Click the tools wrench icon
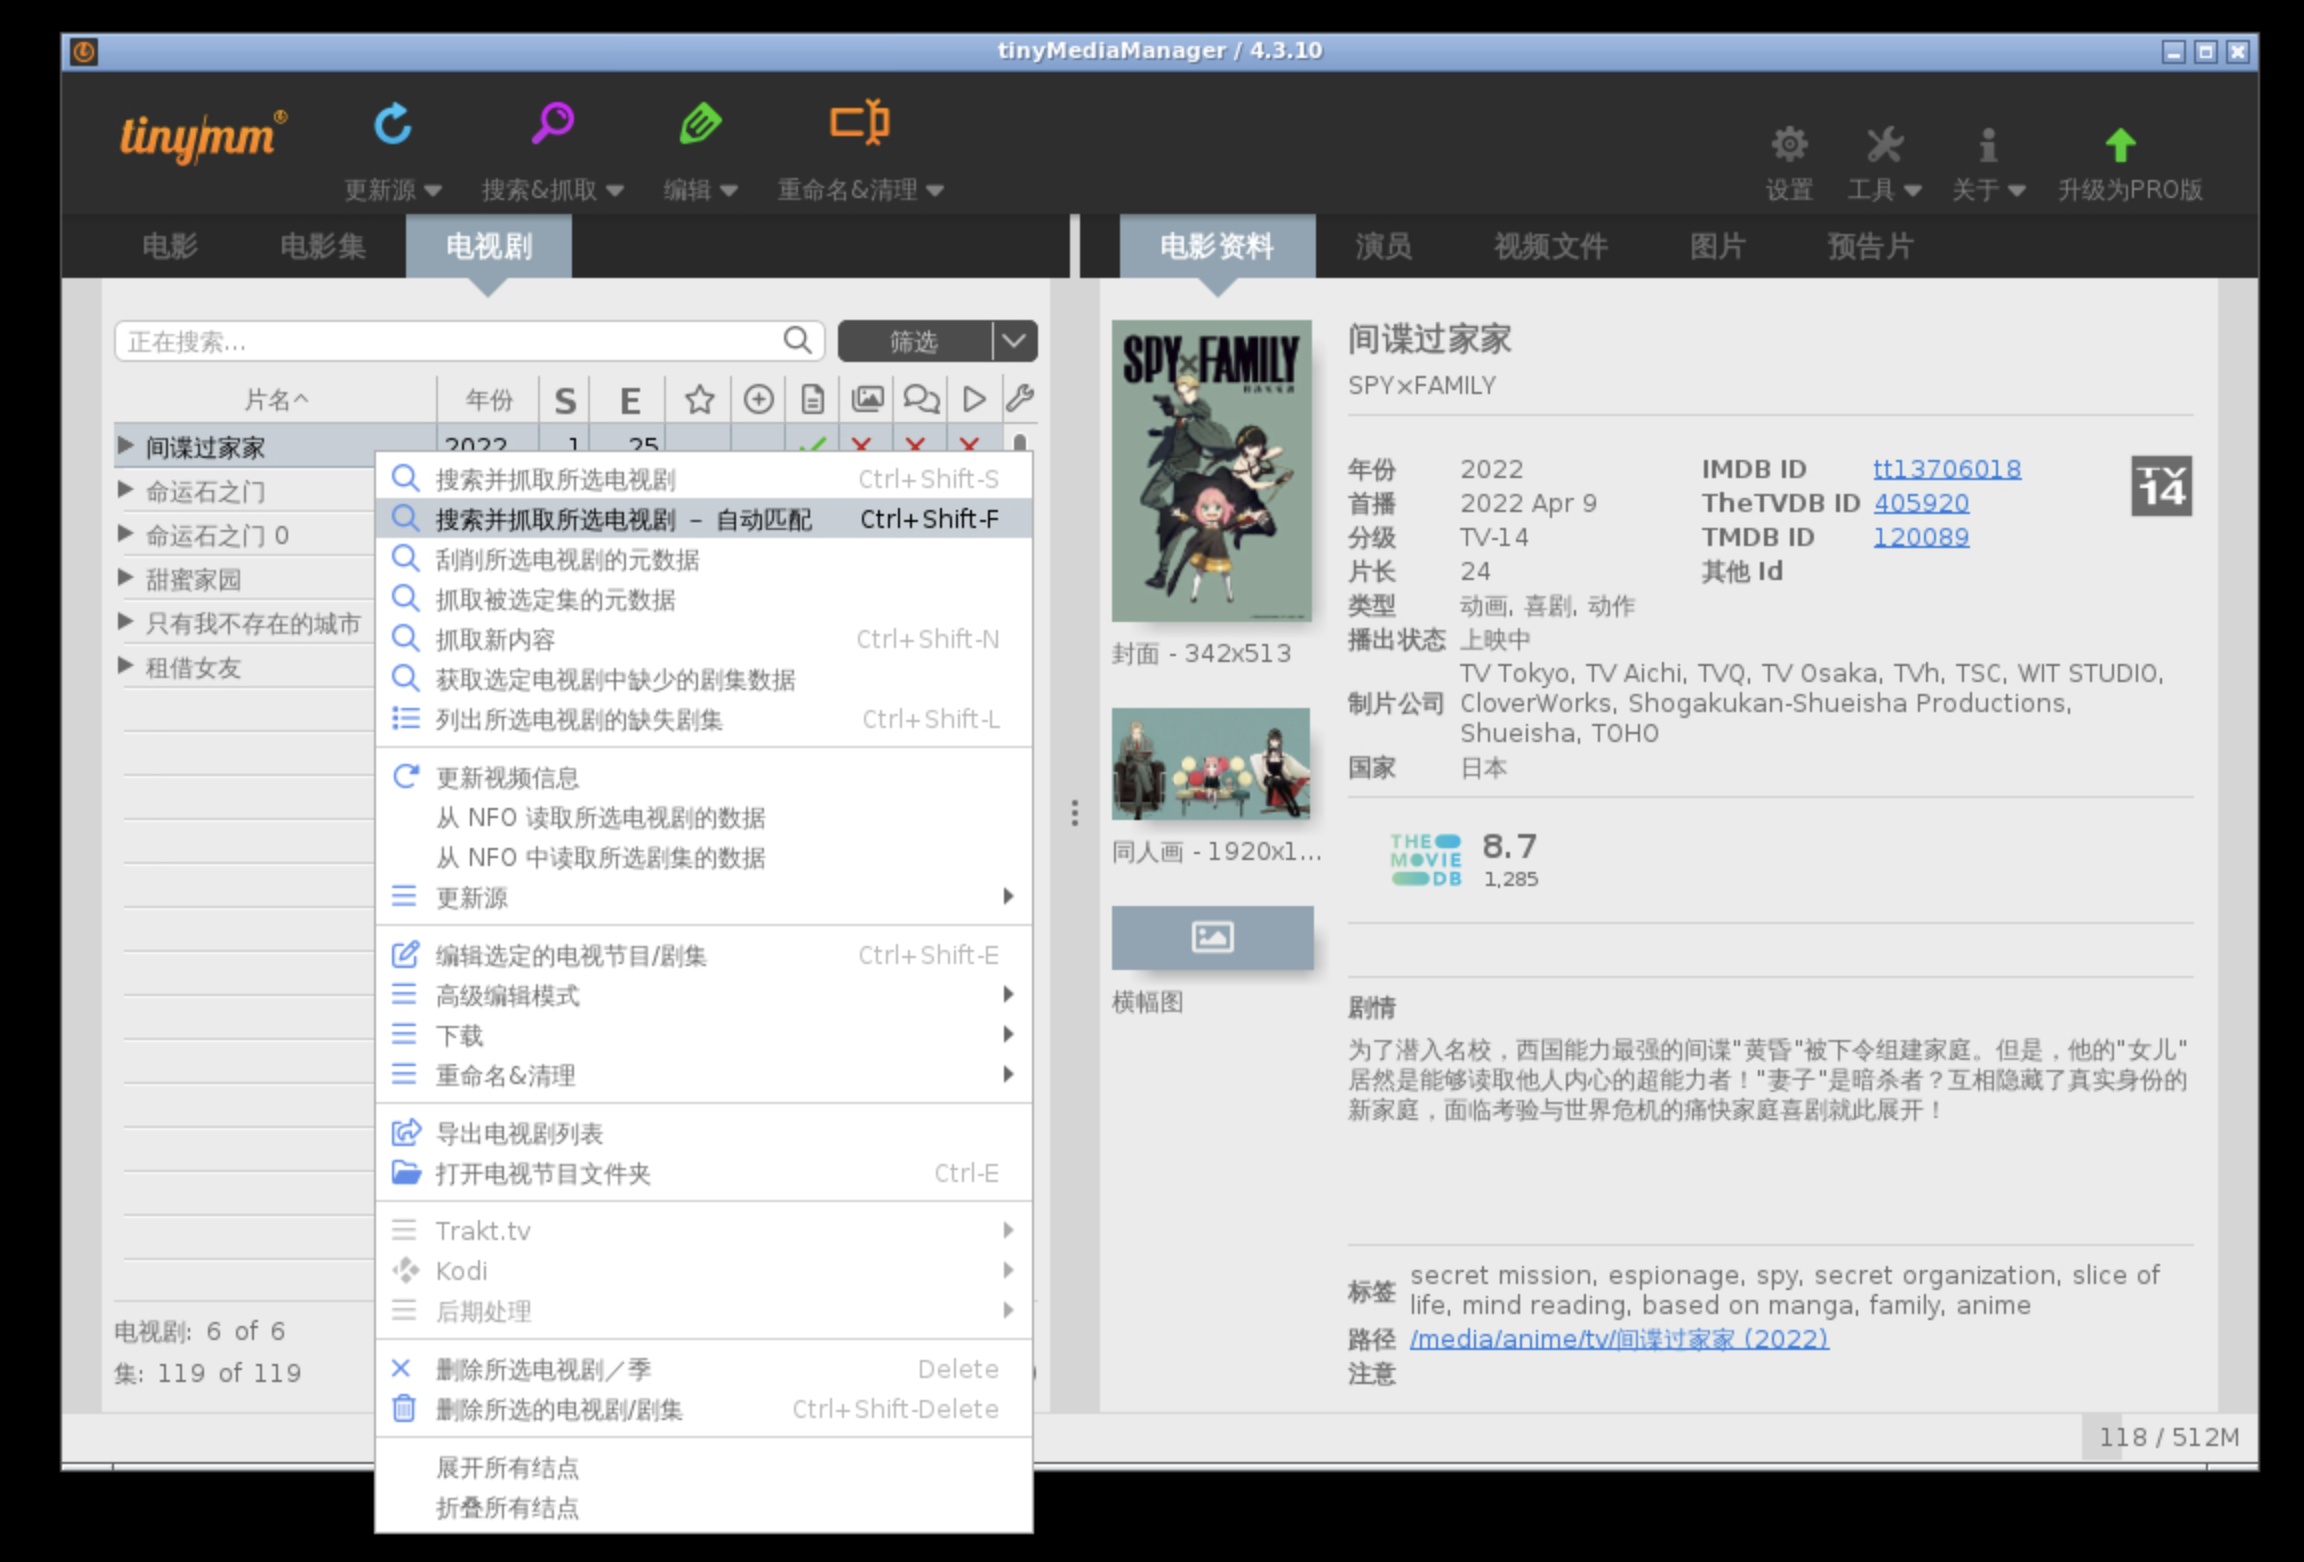2304x1562 pixels. click(x=1884, y=145)
